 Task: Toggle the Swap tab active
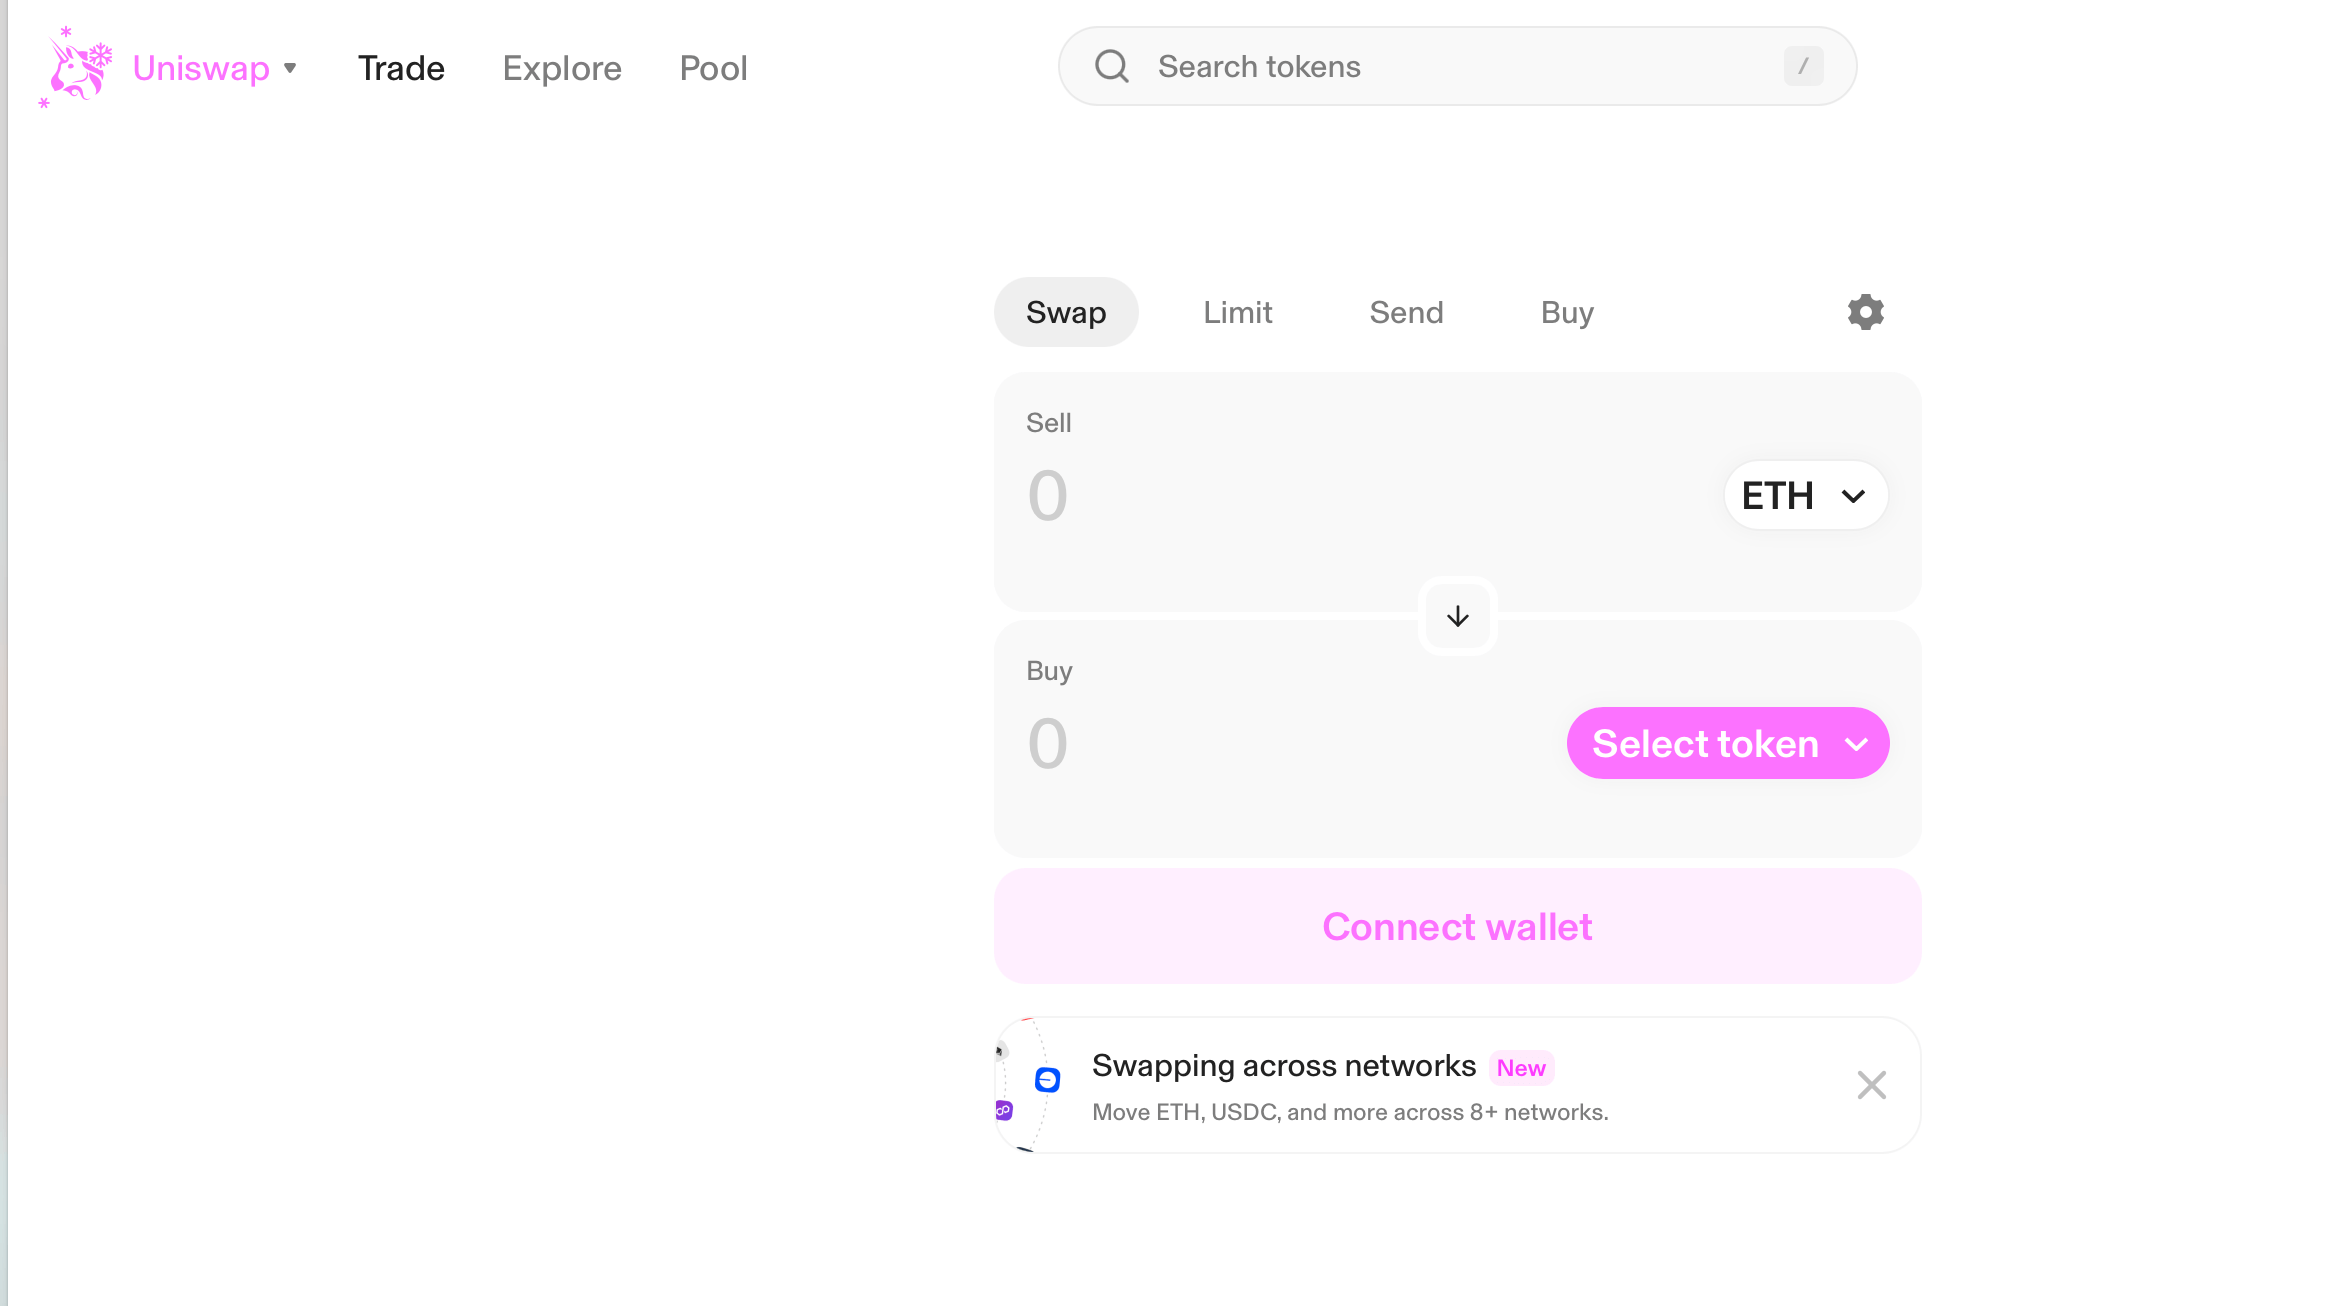(1065, 312)
